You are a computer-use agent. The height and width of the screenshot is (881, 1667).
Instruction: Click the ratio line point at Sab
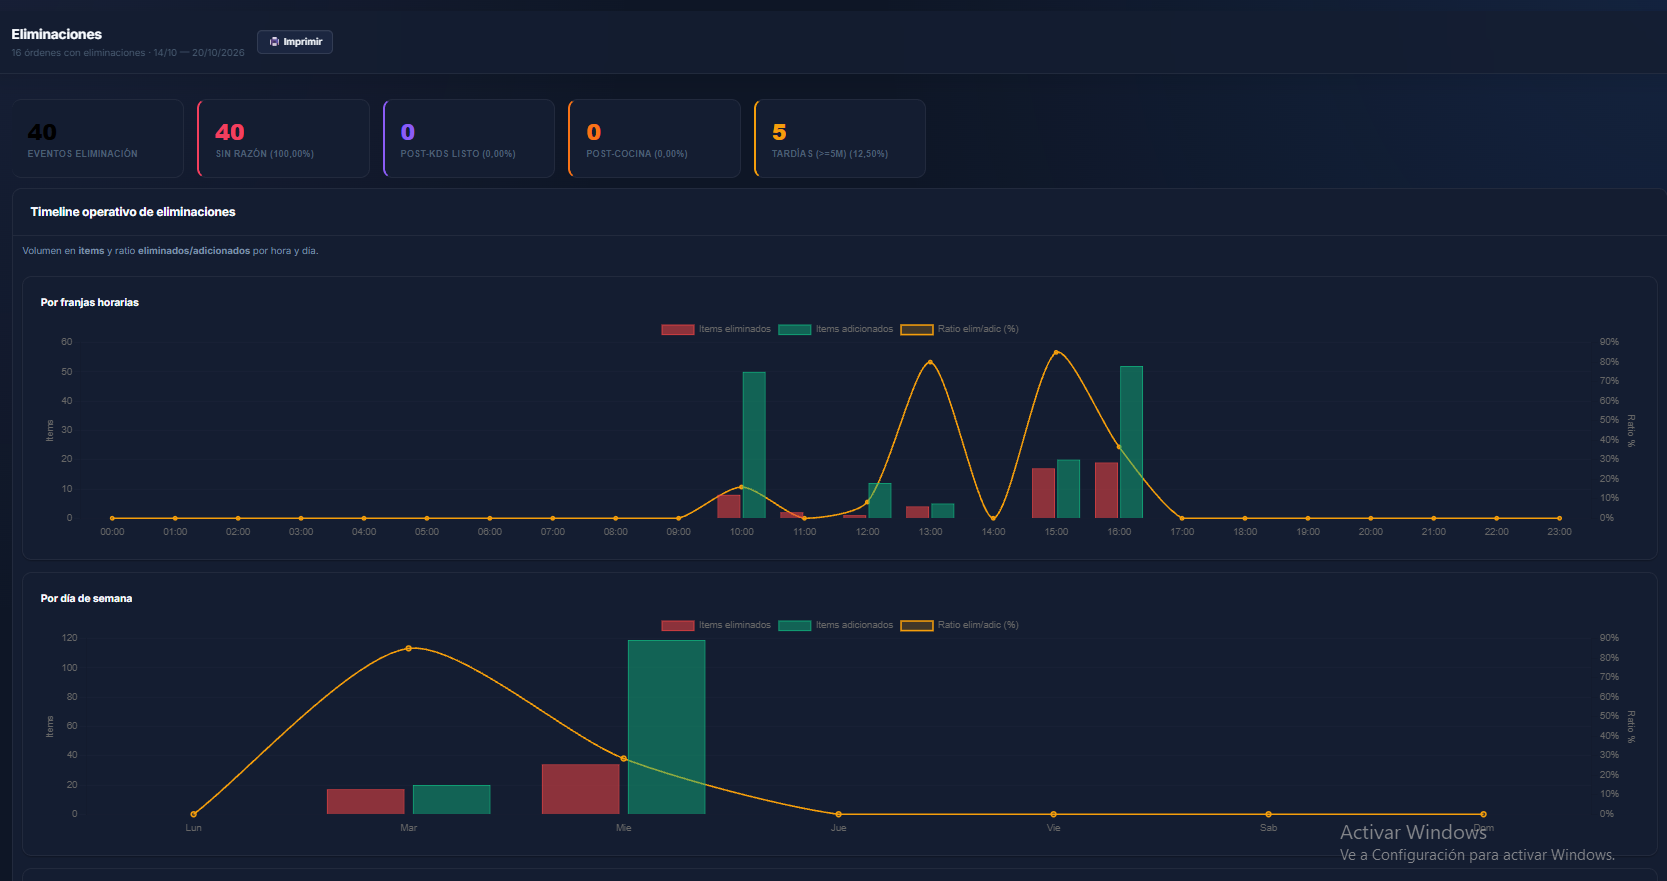(x=1268, y=814)
